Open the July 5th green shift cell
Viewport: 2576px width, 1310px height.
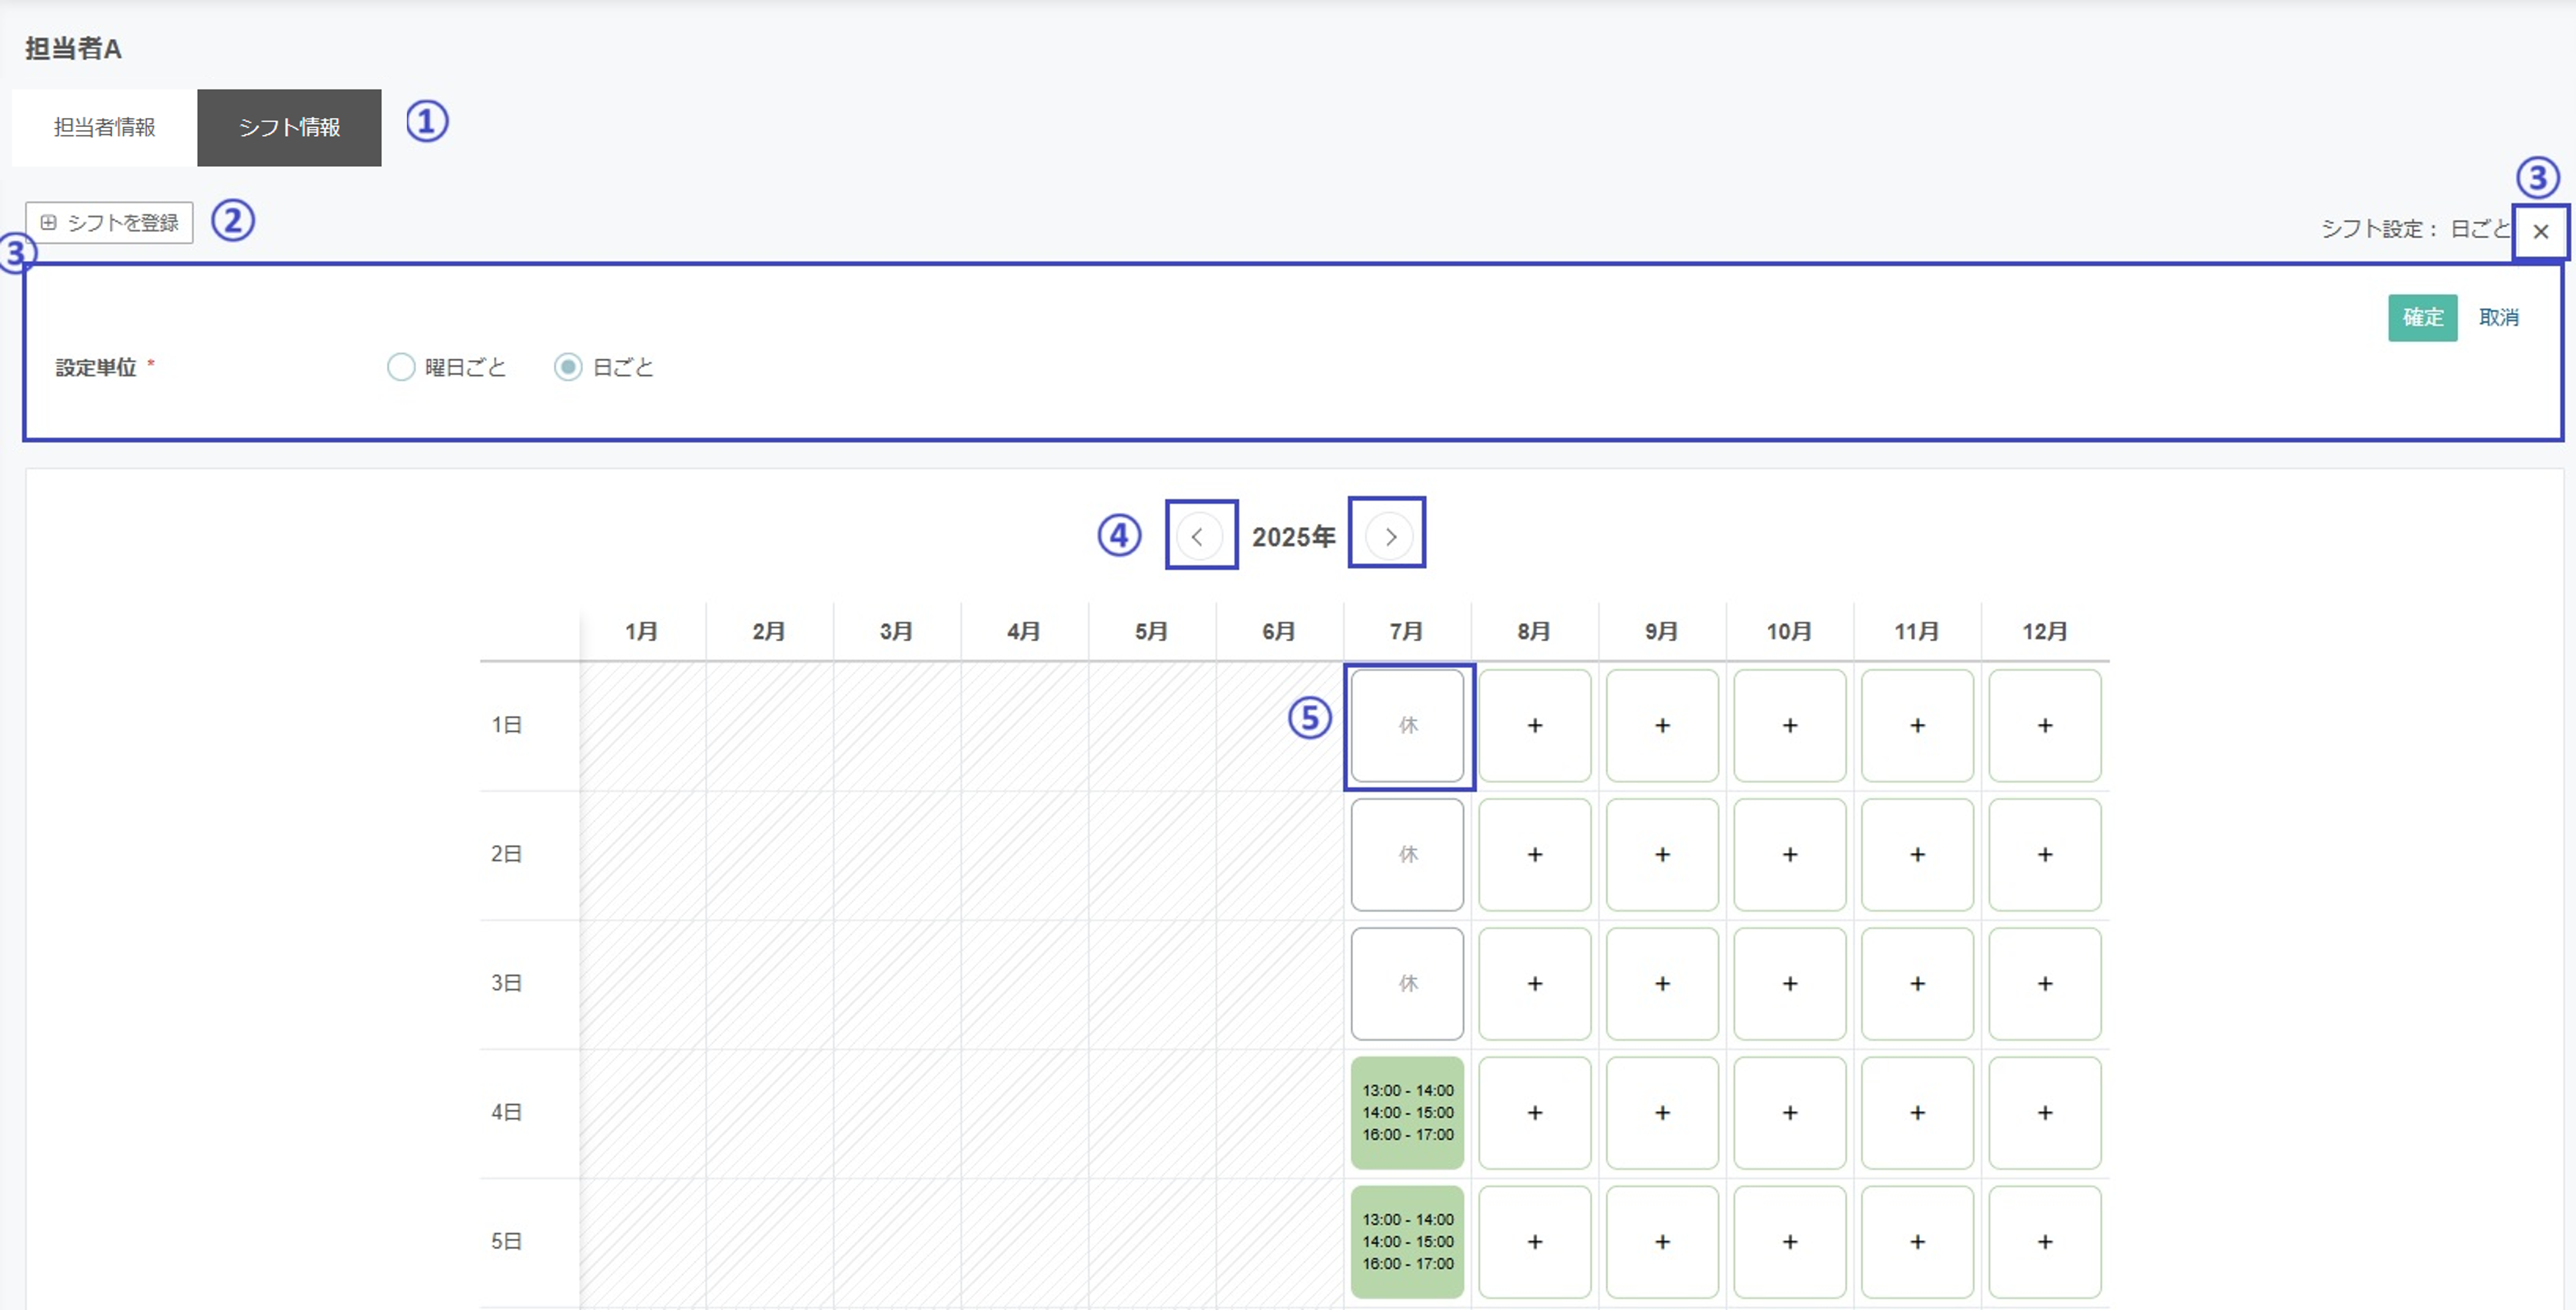[x=1407, y=1242]
